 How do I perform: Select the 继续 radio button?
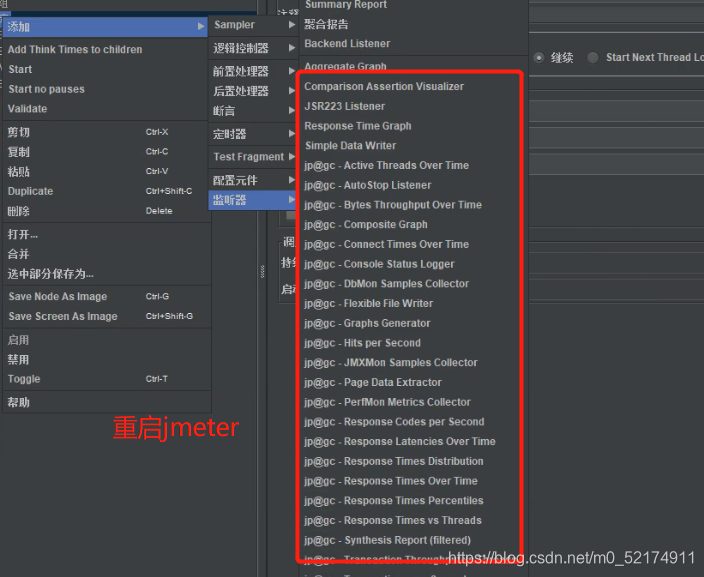coord(539,57)
